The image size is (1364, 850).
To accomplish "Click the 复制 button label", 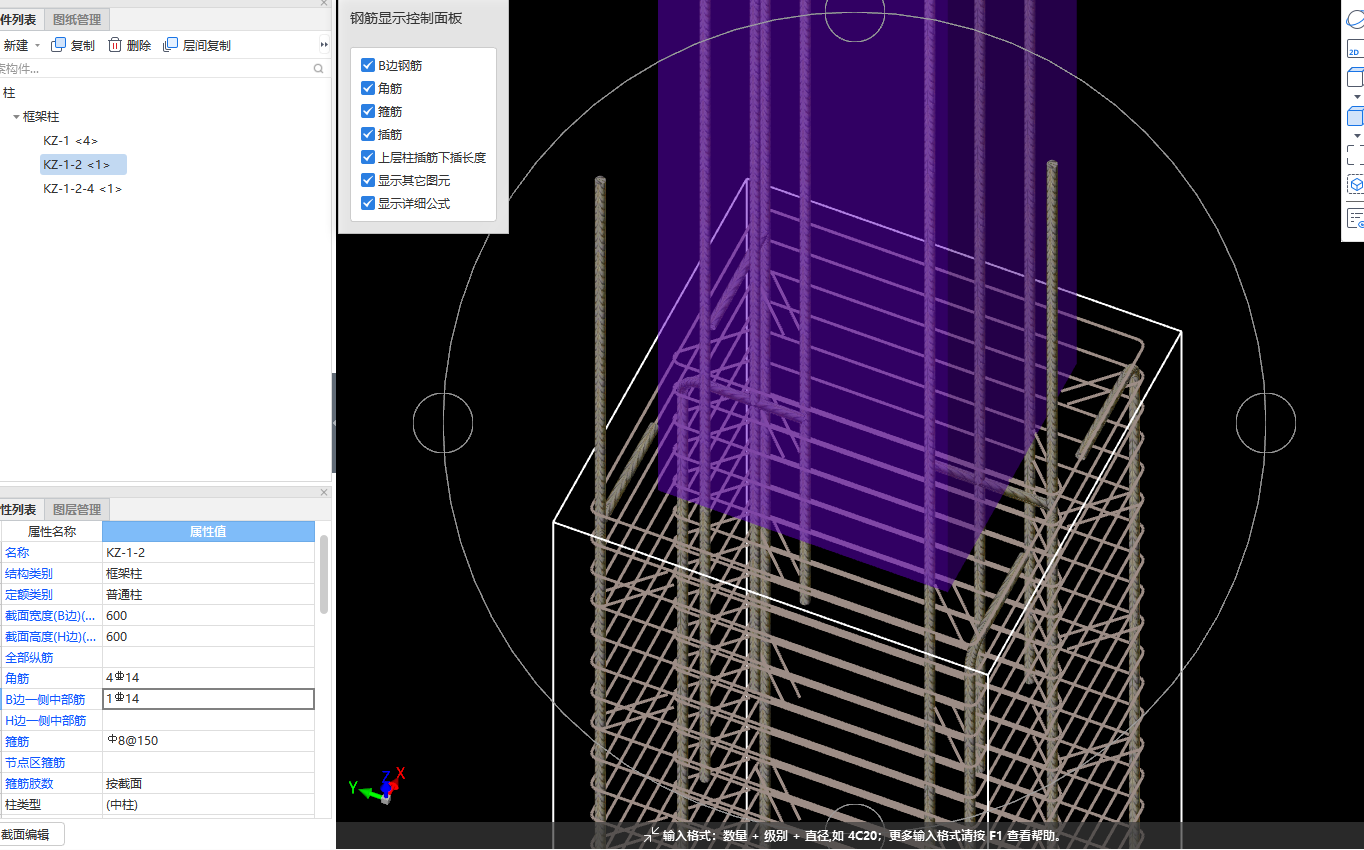I will coord(83,45).
